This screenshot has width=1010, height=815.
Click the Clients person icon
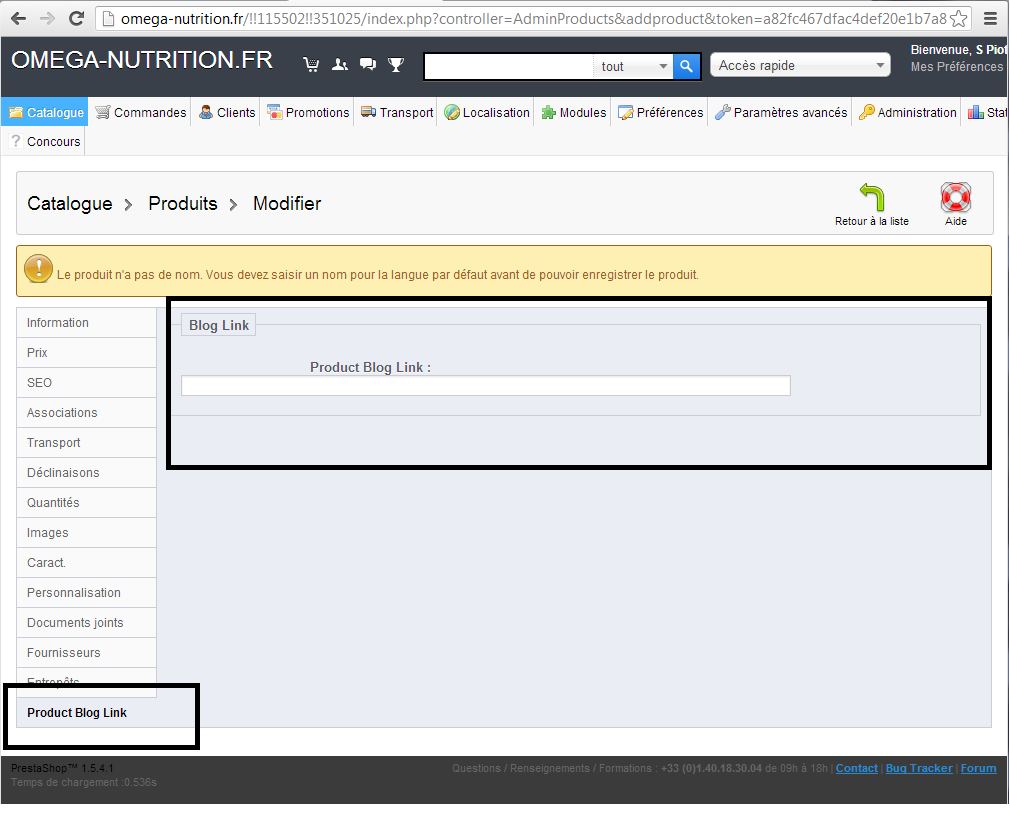(205, 112)
